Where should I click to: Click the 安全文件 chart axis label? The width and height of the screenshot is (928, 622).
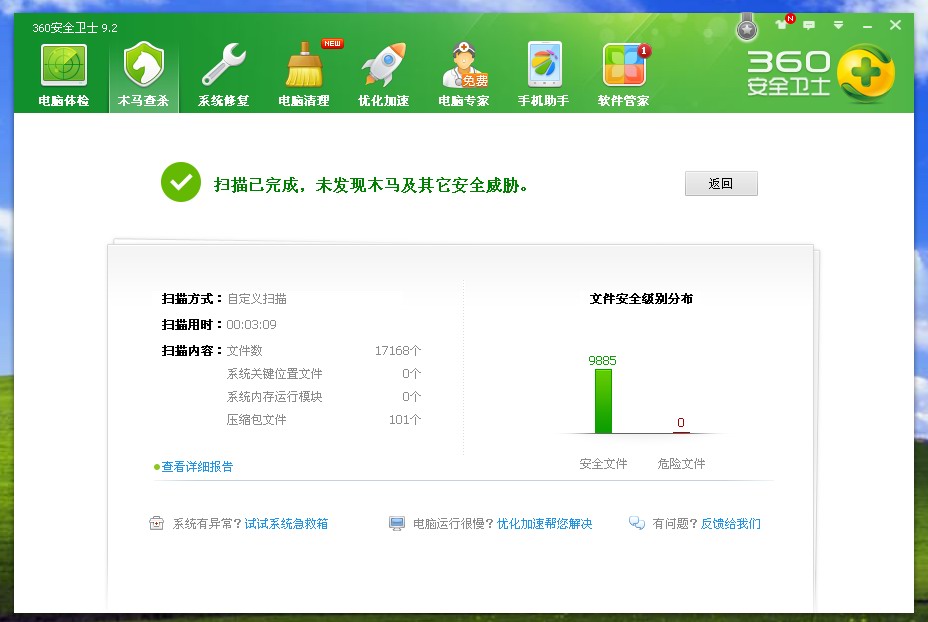[x=603, y=463]
